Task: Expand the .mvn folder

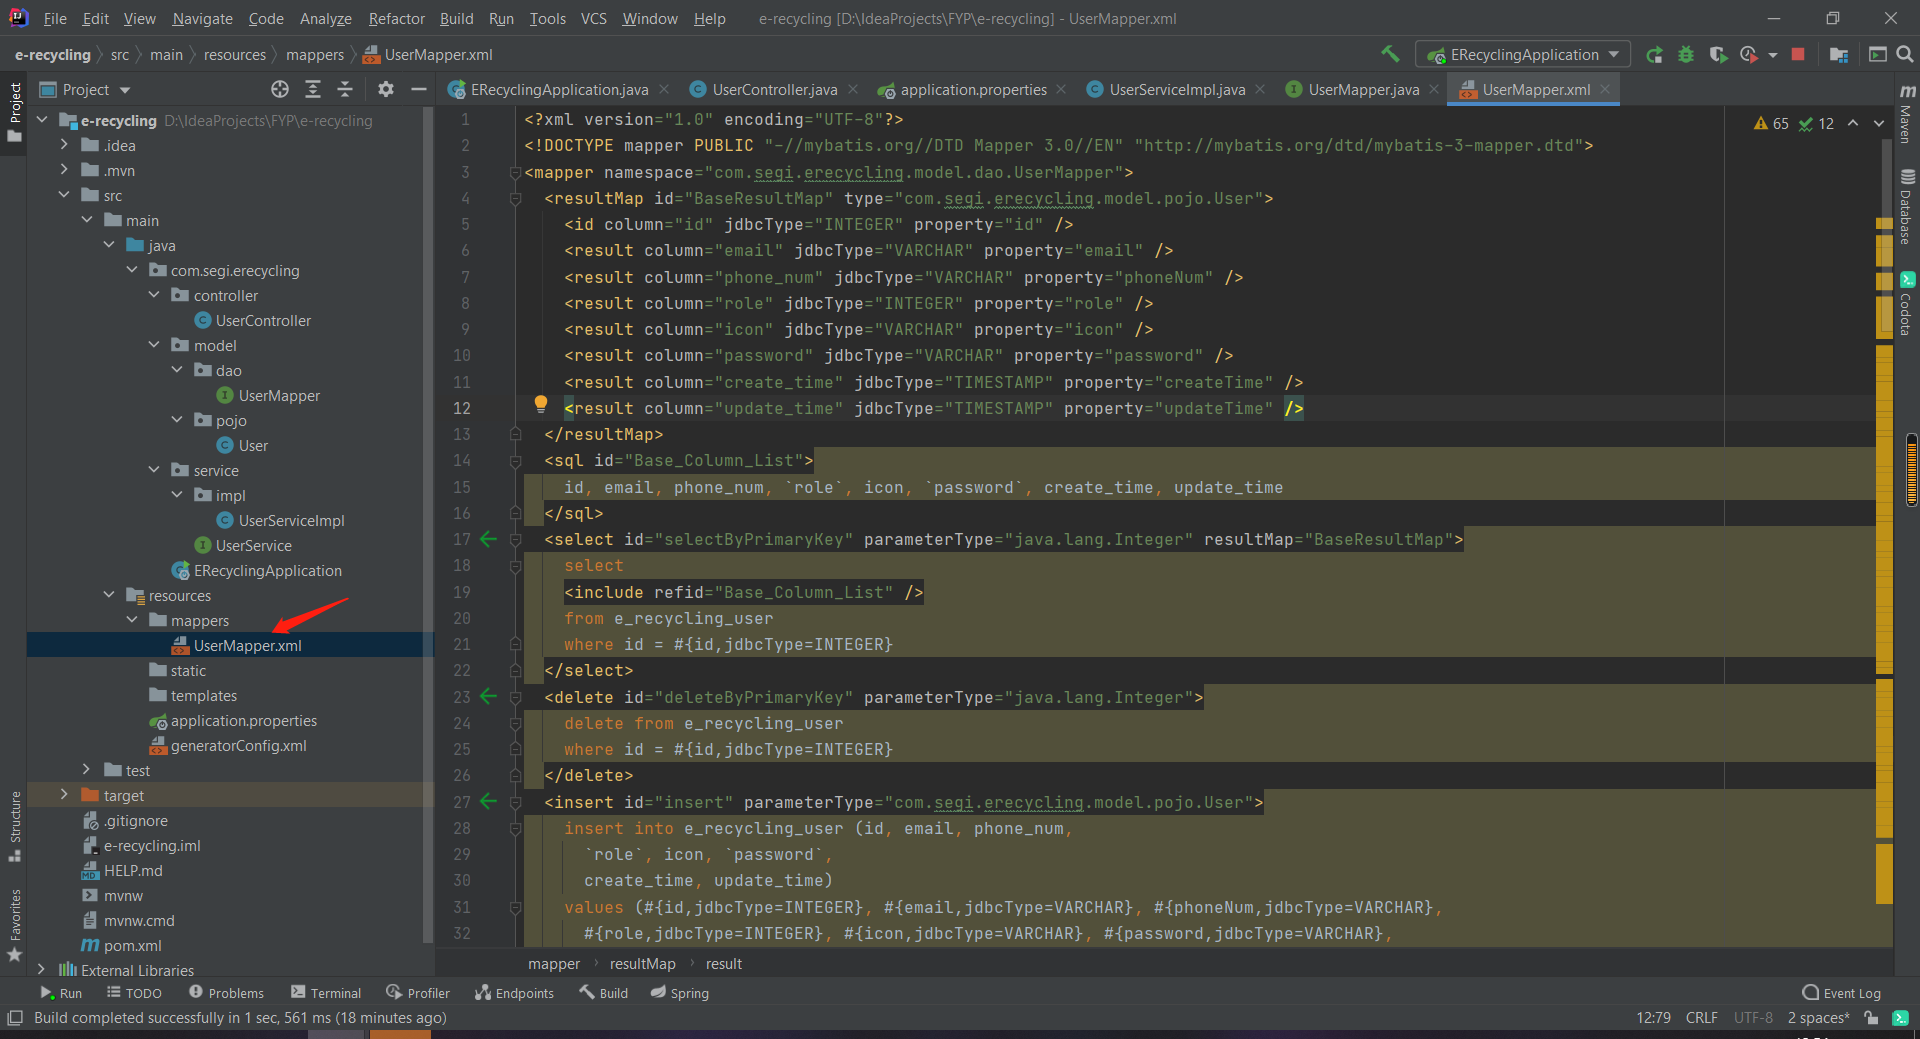Action: (x=64, y=170)
